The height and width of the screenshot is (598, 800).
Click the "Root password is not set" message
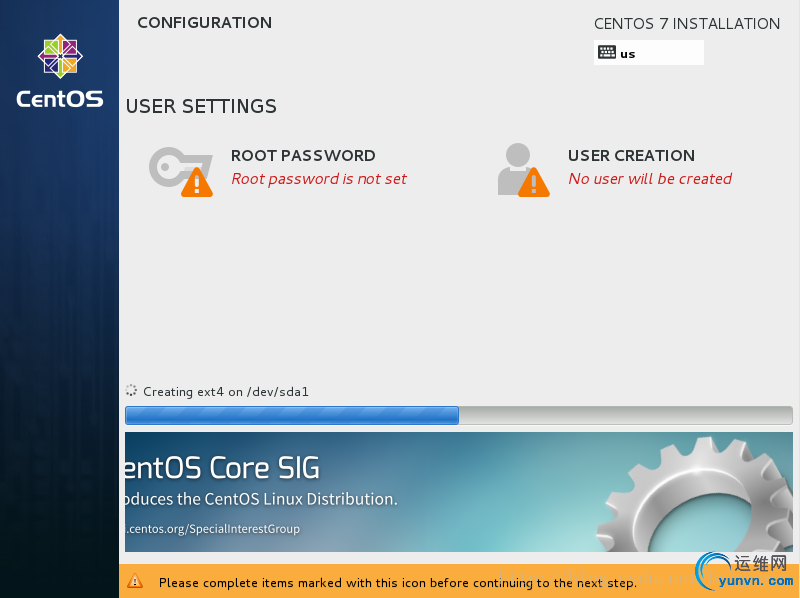pos(319,179)
